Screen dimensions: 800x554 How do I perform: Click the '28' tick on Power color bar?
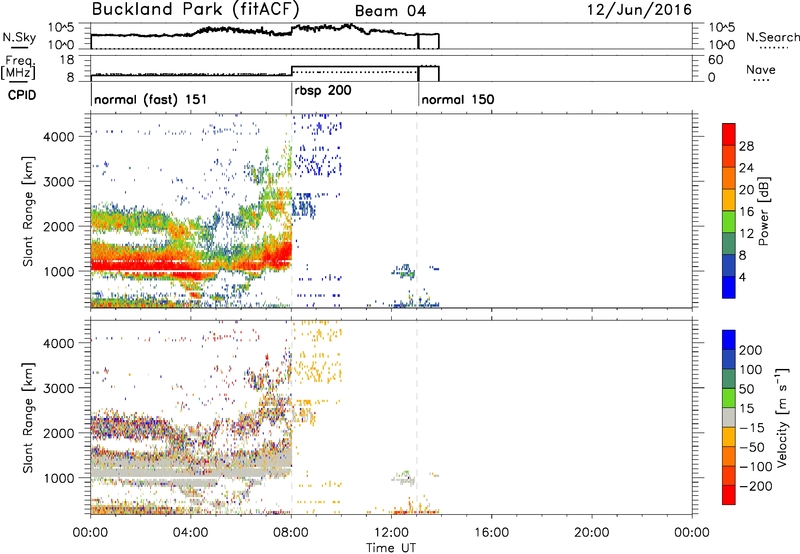click(746, 146)
